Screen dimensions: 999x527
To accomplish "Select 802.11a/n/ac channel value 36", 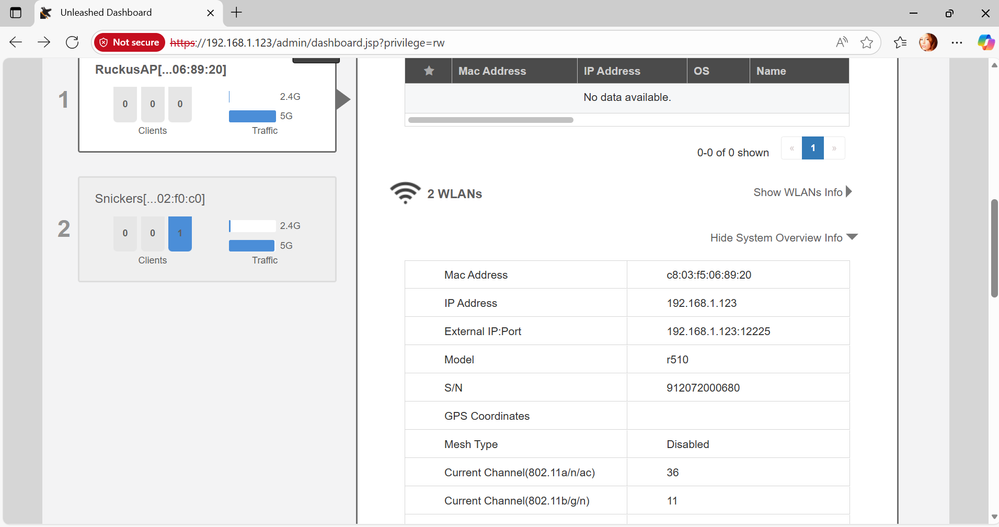I will [x=672, y=472].
